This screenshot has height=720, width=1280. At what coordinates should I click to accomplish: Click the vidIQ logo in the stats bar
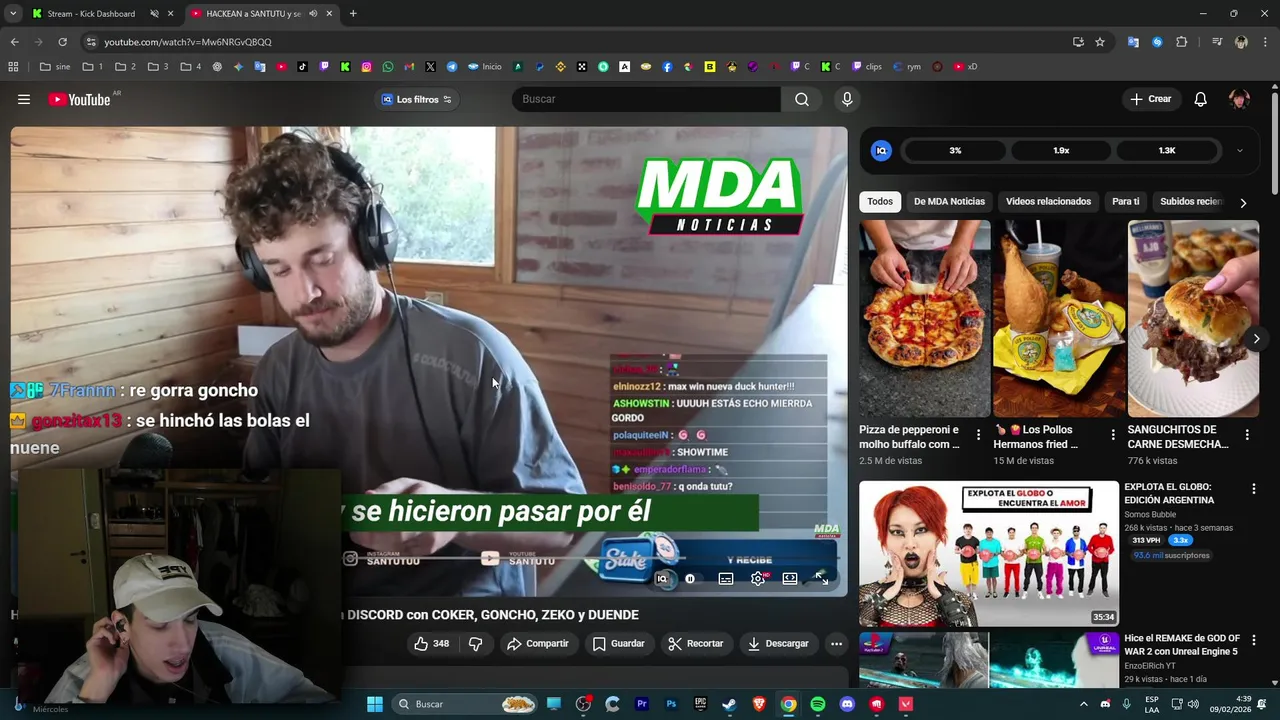click(881, 150)
